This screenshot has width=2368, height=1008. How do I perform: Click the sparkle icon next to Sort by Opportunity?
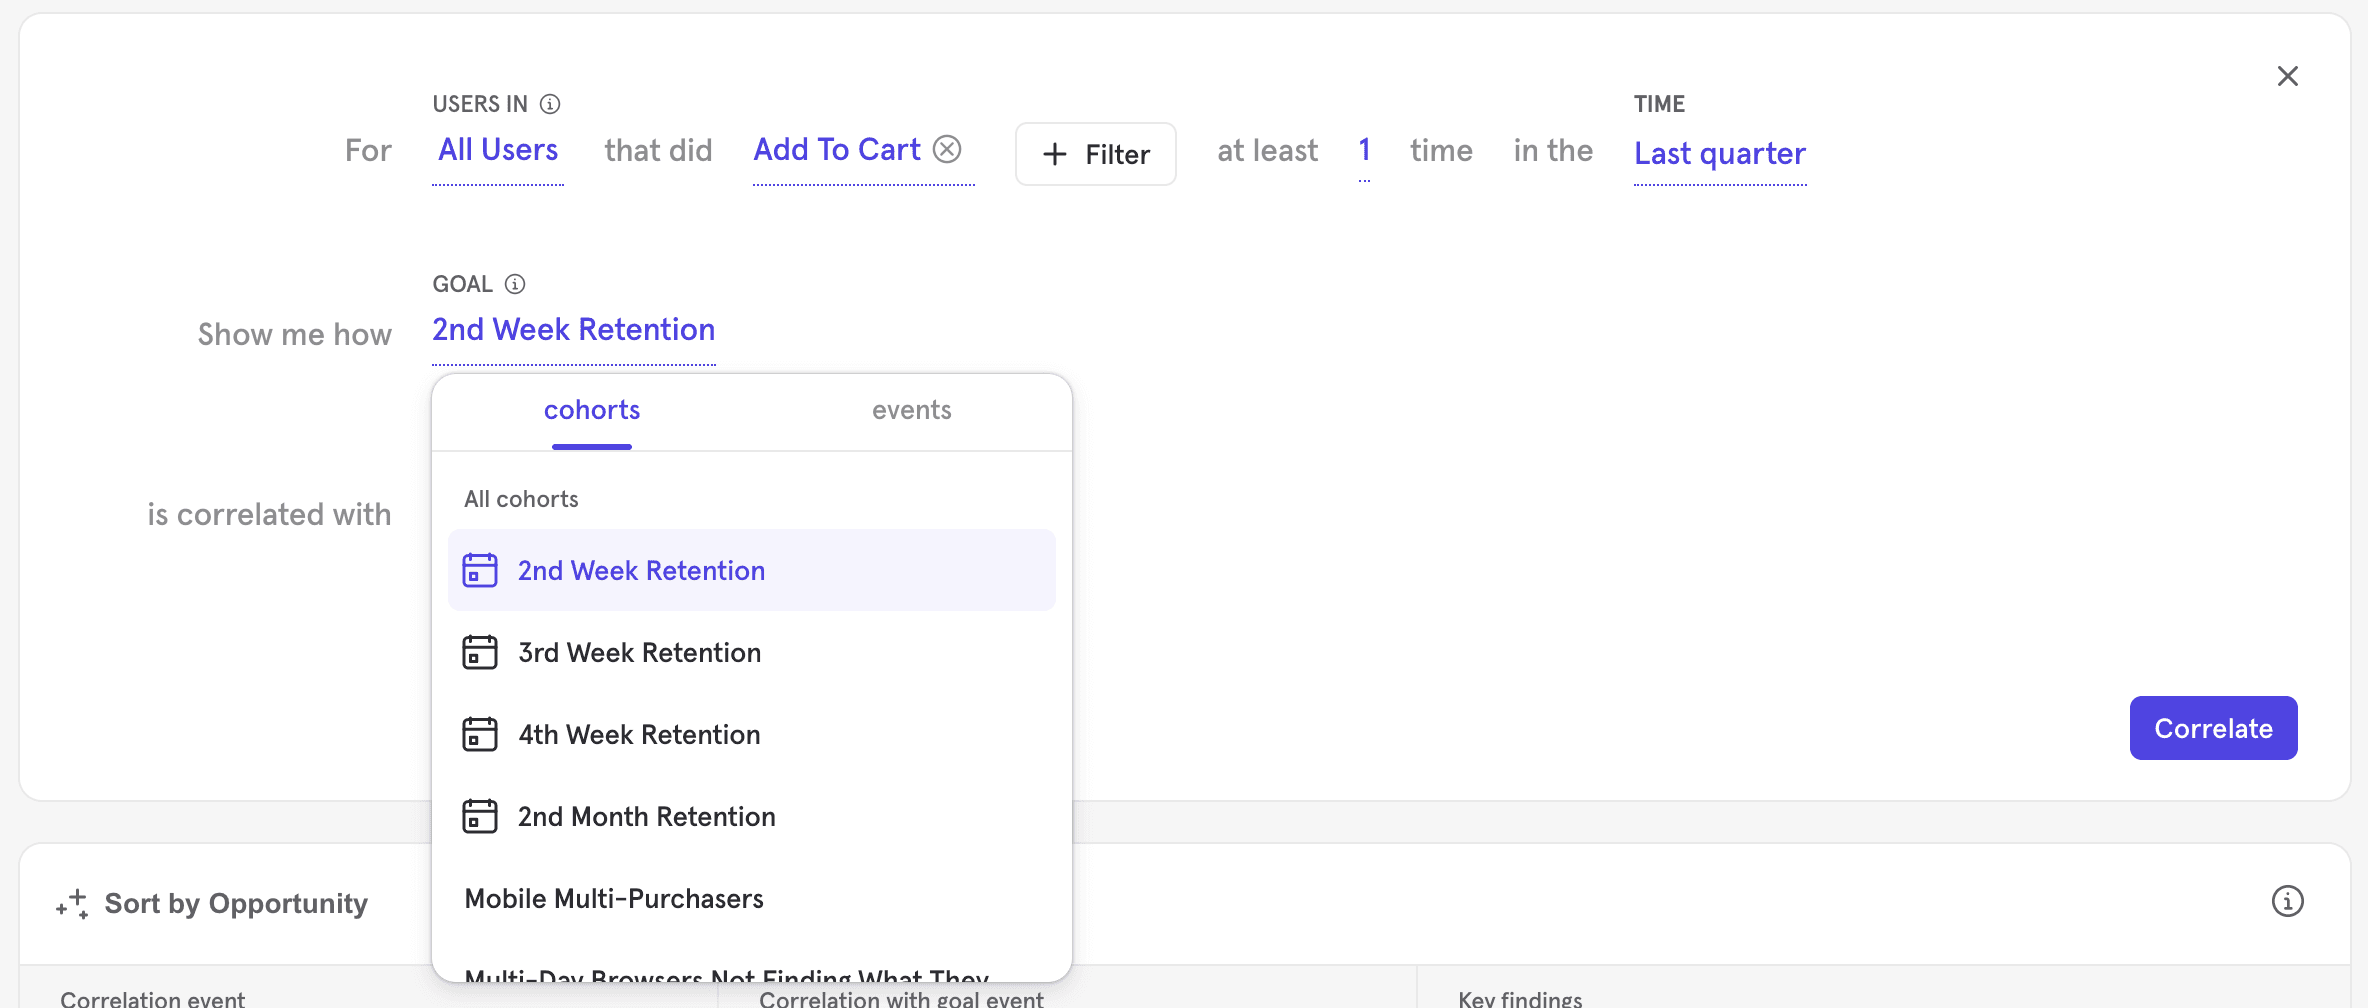tap(70, 902)
